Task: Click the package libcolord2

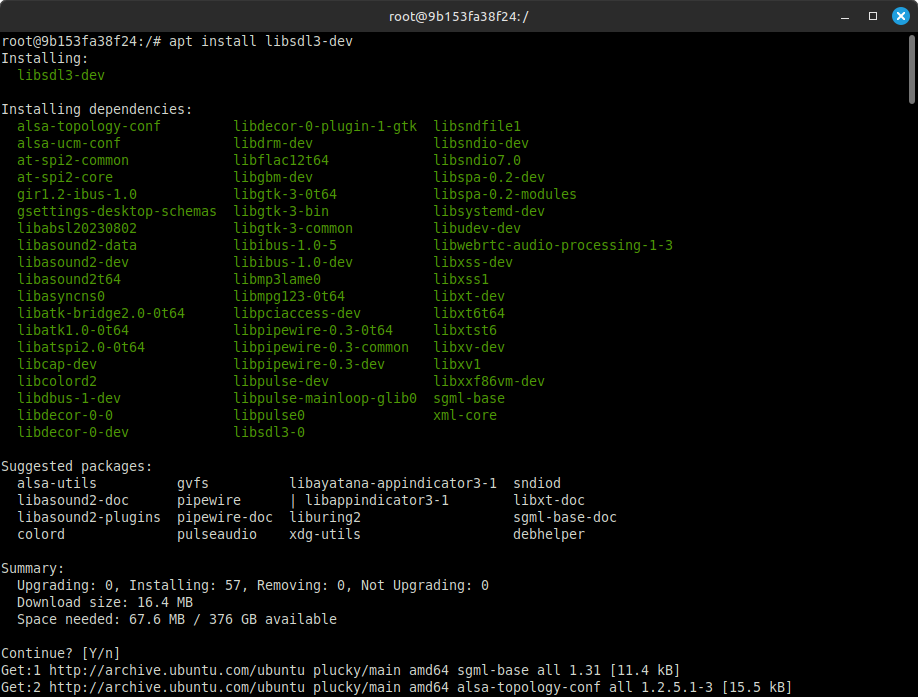Action: click(57, 380)
